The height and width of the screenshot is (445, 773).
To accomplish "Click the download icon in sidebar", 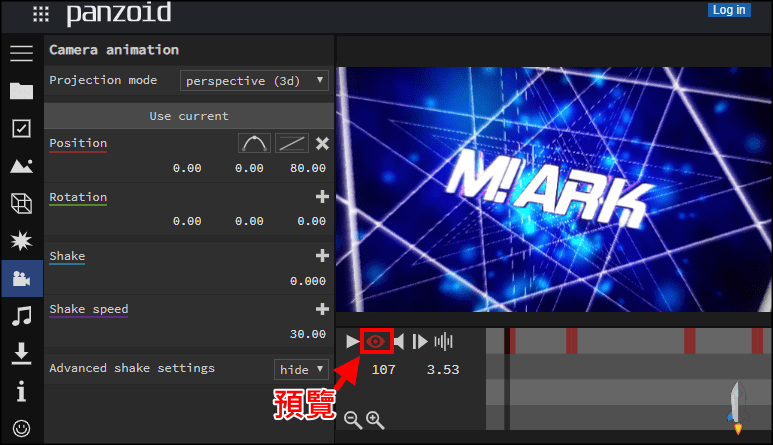I will 21,353.
